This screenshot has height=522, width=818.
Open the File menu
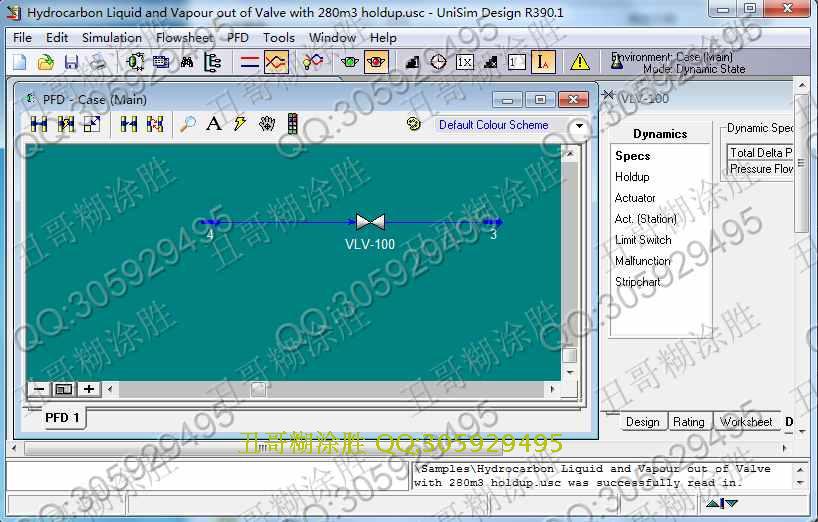[x=22, y=38]
